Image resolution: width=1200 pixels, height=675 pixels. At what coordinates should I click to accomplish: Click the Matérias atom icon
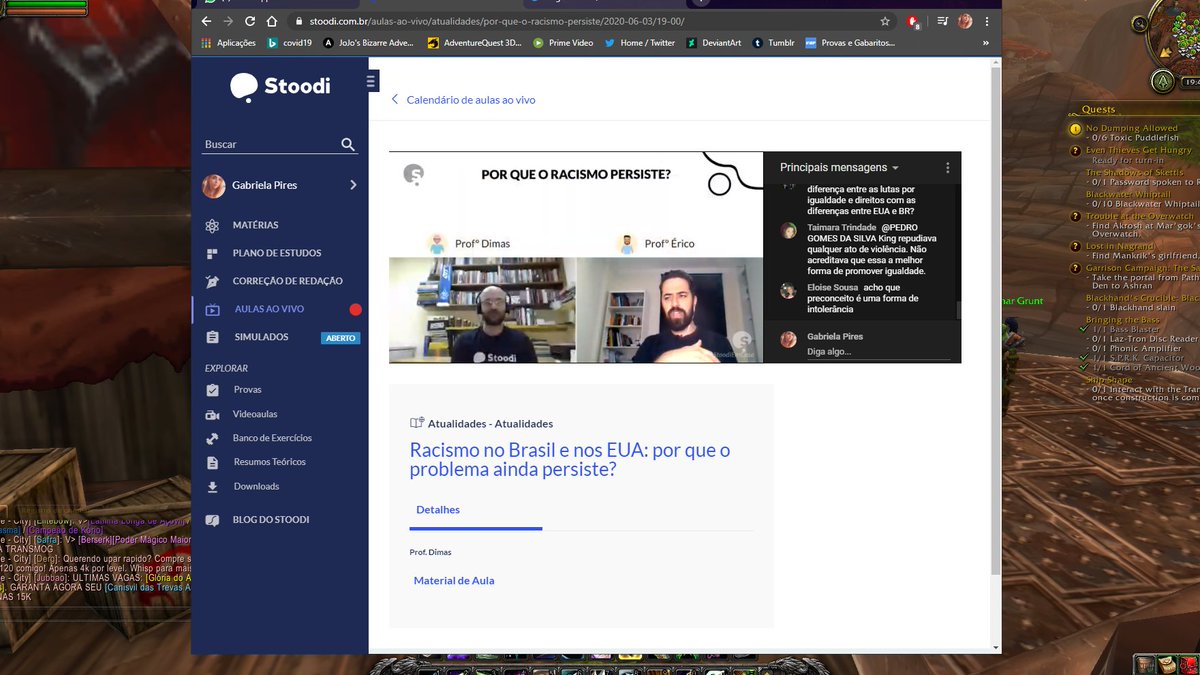pyautogui.click(x=212, y=226)
